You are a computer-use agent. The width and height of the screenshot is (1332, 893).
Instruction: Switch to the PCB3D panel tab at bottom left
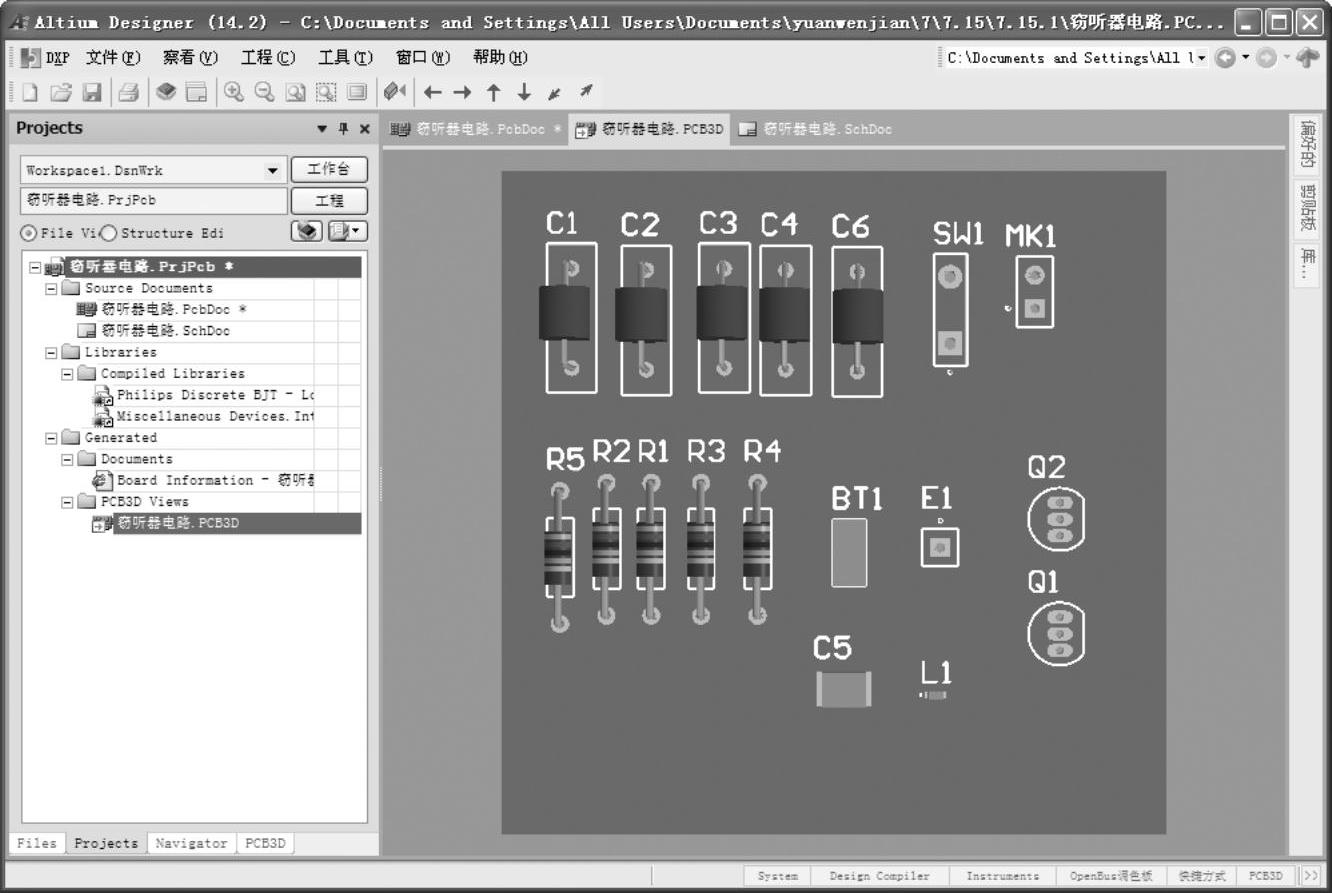coord(265,843)
